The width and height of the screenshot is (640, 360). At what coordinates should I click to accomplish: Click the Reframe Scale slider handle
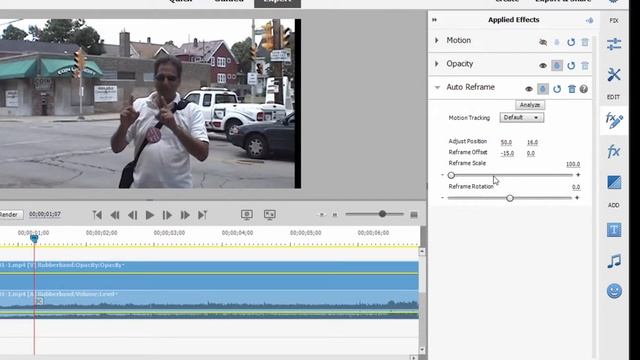(x=451, y=175)
